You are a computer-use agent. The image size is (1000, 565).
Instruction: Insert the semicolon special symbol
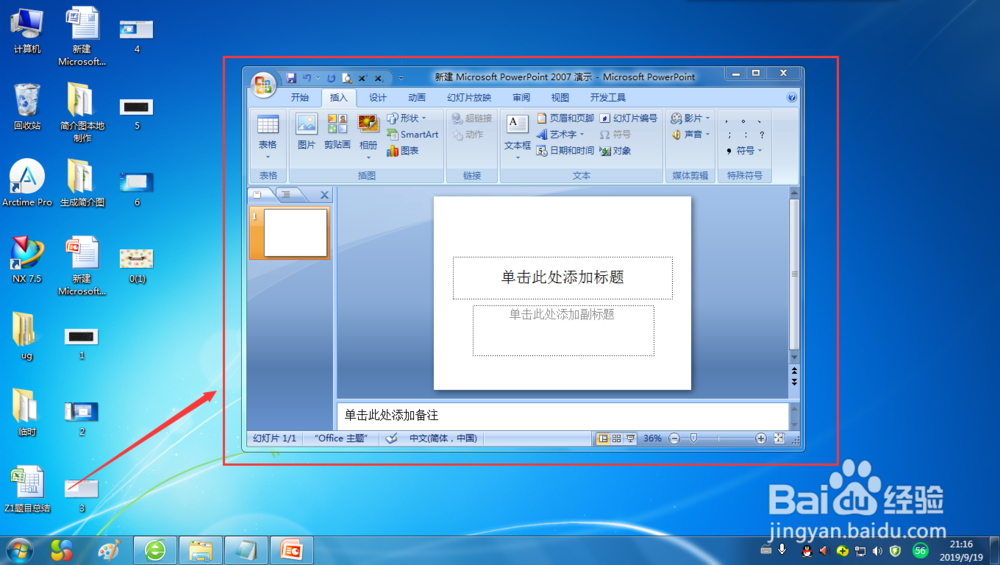tap(729, 135)
